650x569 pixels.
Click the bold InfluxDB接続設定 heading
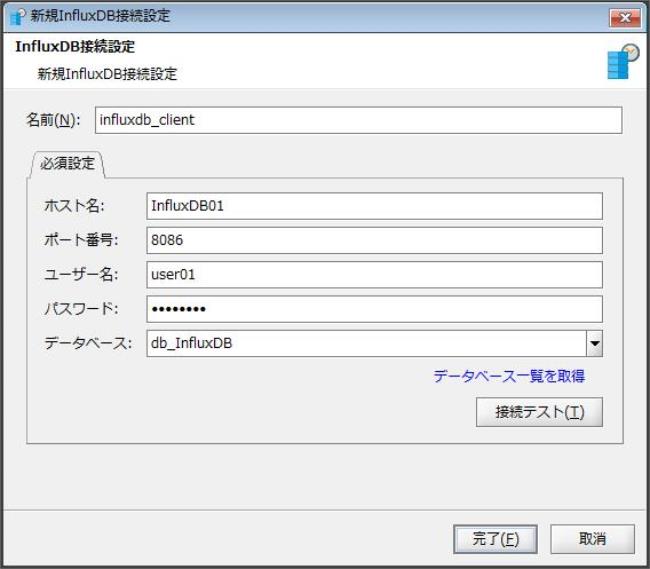75,46
